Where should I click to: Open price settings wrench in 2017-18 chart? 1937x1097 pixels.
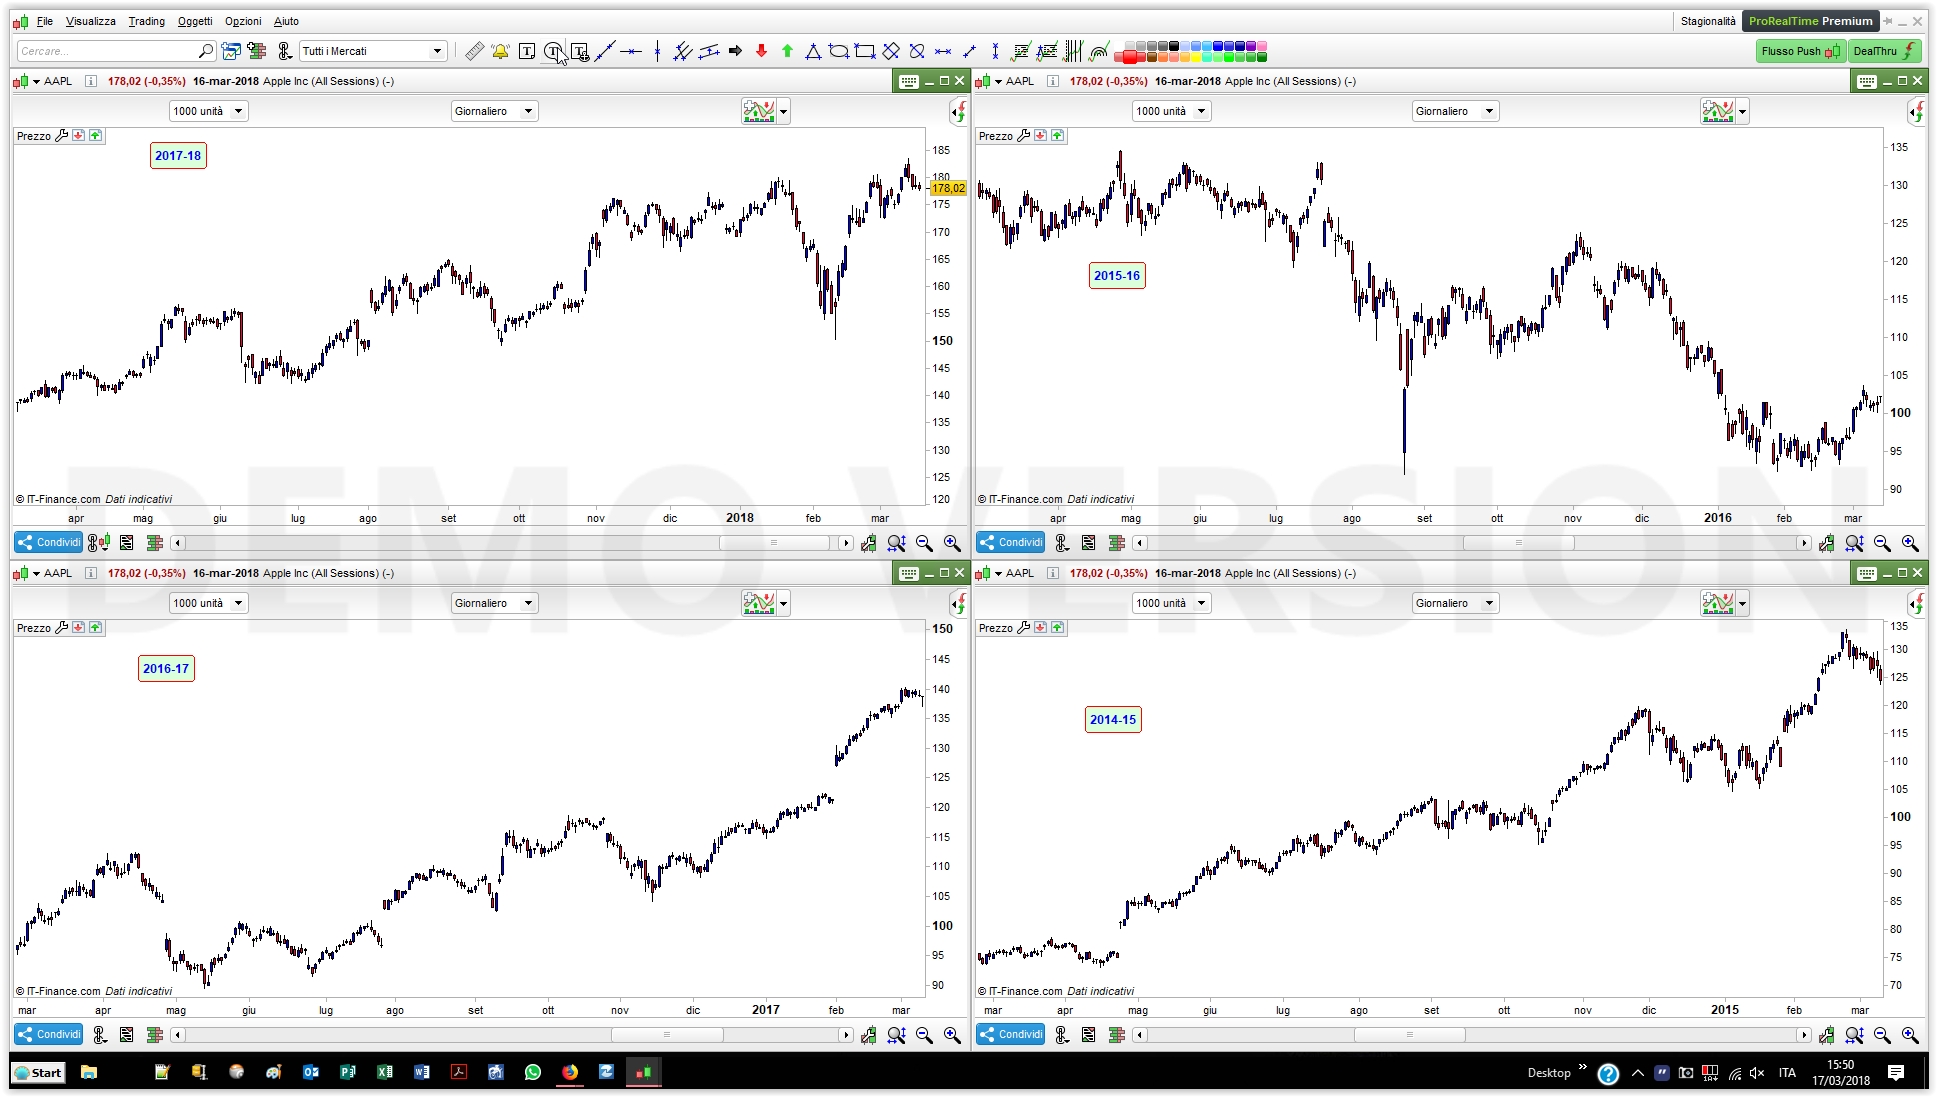(61, 136)
